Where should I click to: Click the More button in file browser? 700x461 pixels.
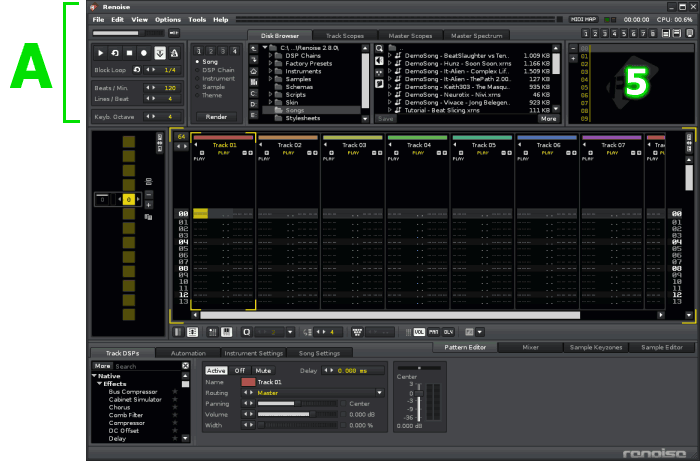coord(548,119)
